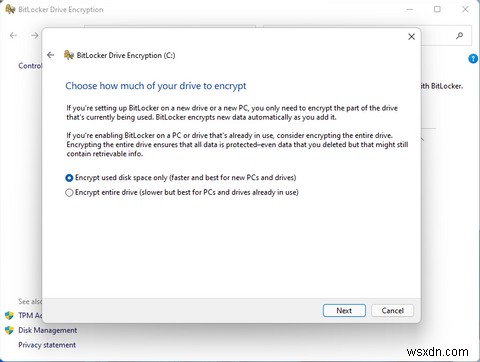480x362 pixels.
Task: Navigate forward in the Control Panel window
Action: pos(35,35)
